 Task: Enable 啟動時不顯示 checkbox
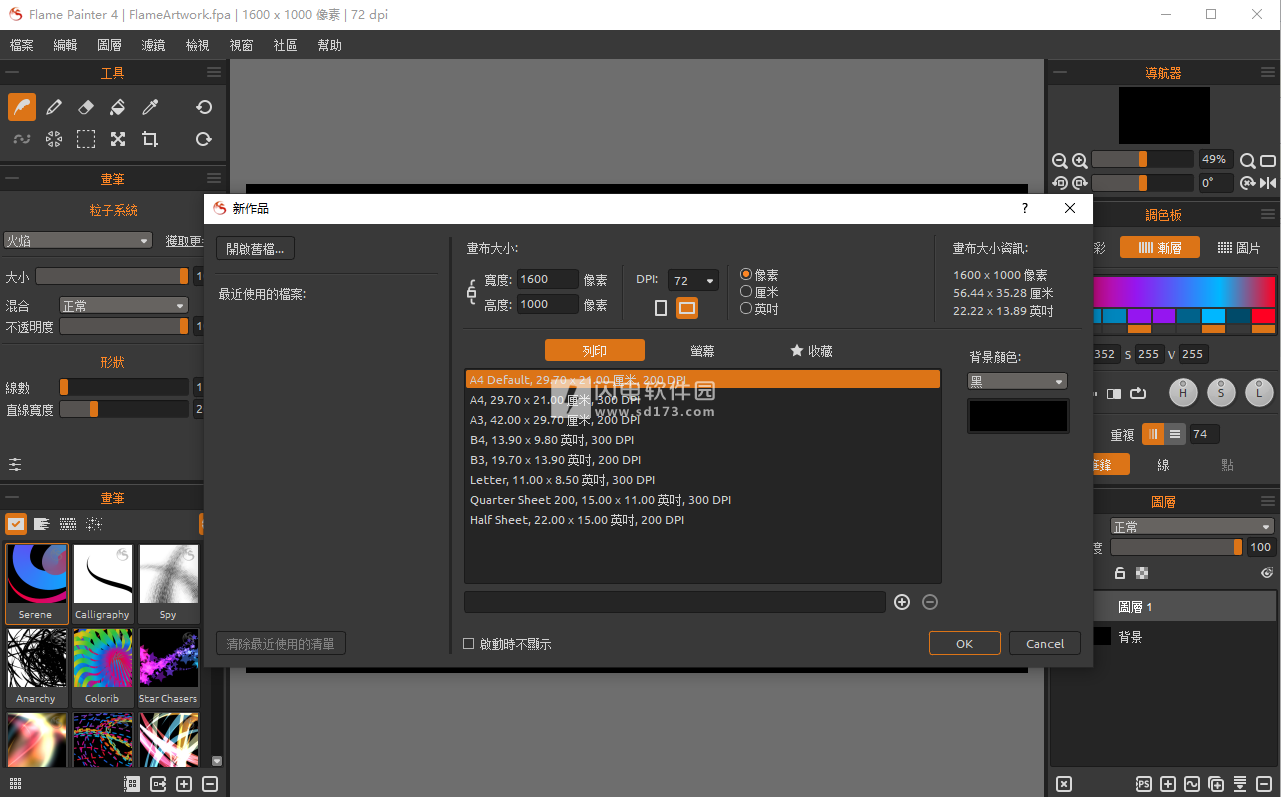469,644
